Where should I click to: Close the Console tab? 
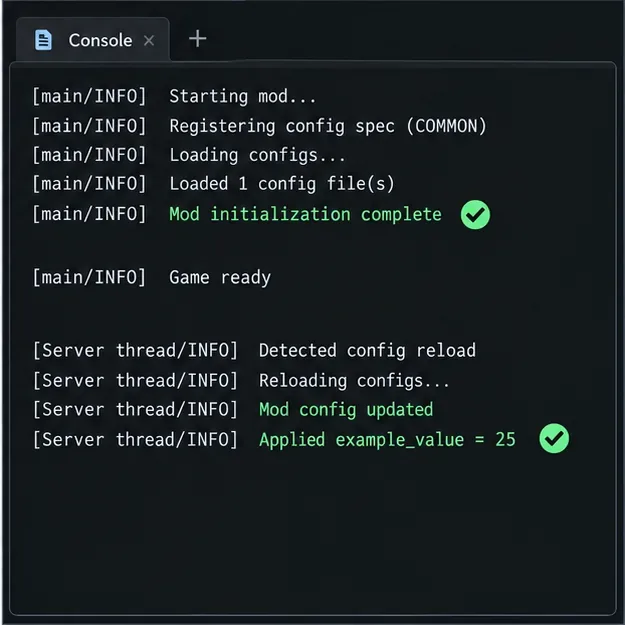tap(149, 41)
